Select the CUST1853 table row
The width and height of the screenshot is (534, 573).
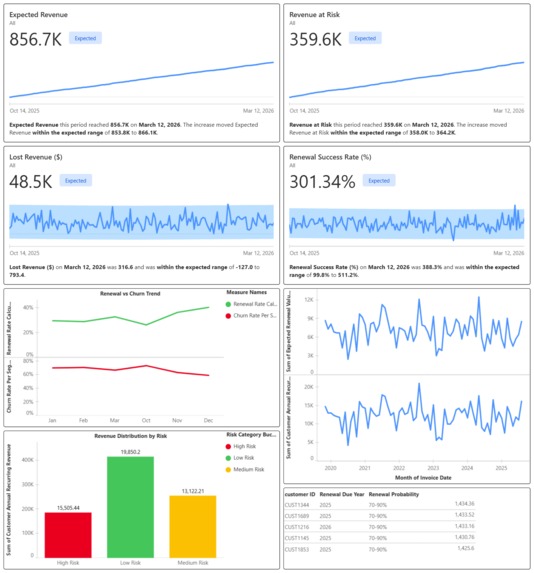coord(379,549)
